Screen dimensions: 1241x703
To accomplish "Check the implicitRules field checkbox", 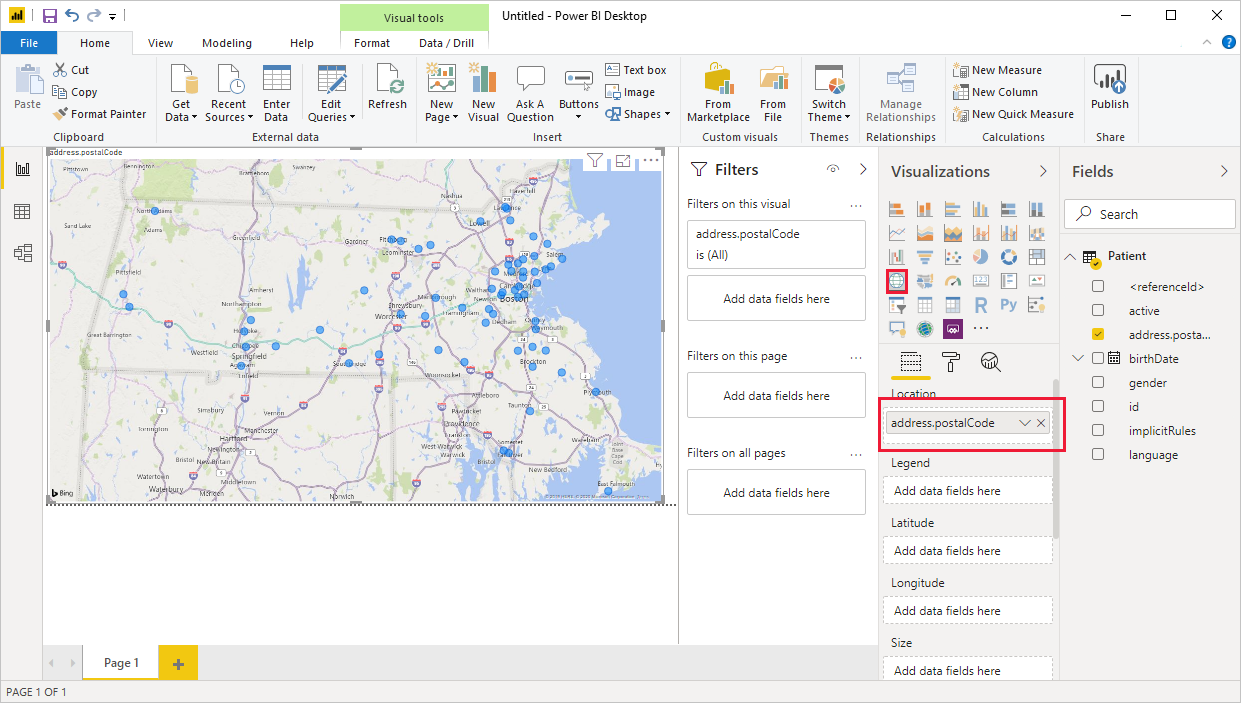I will click(x=1098, y=431).
